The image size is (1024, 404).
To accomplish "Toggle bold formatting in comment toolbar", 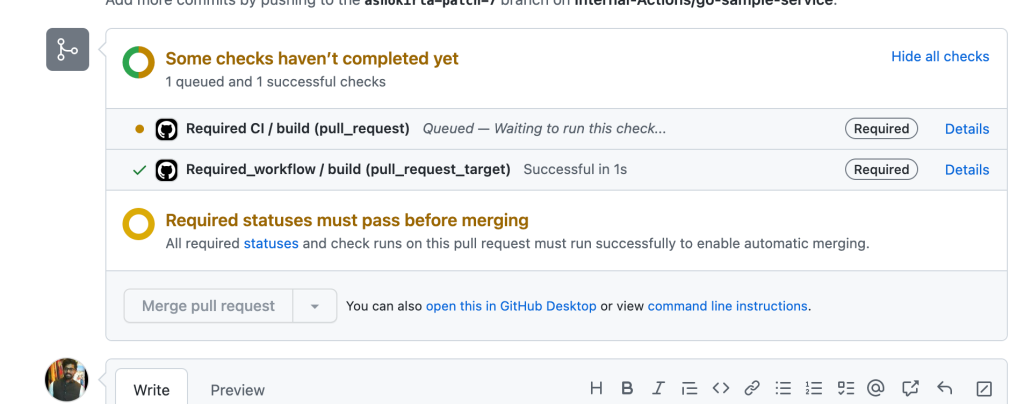I will click(x=627, y=389).
